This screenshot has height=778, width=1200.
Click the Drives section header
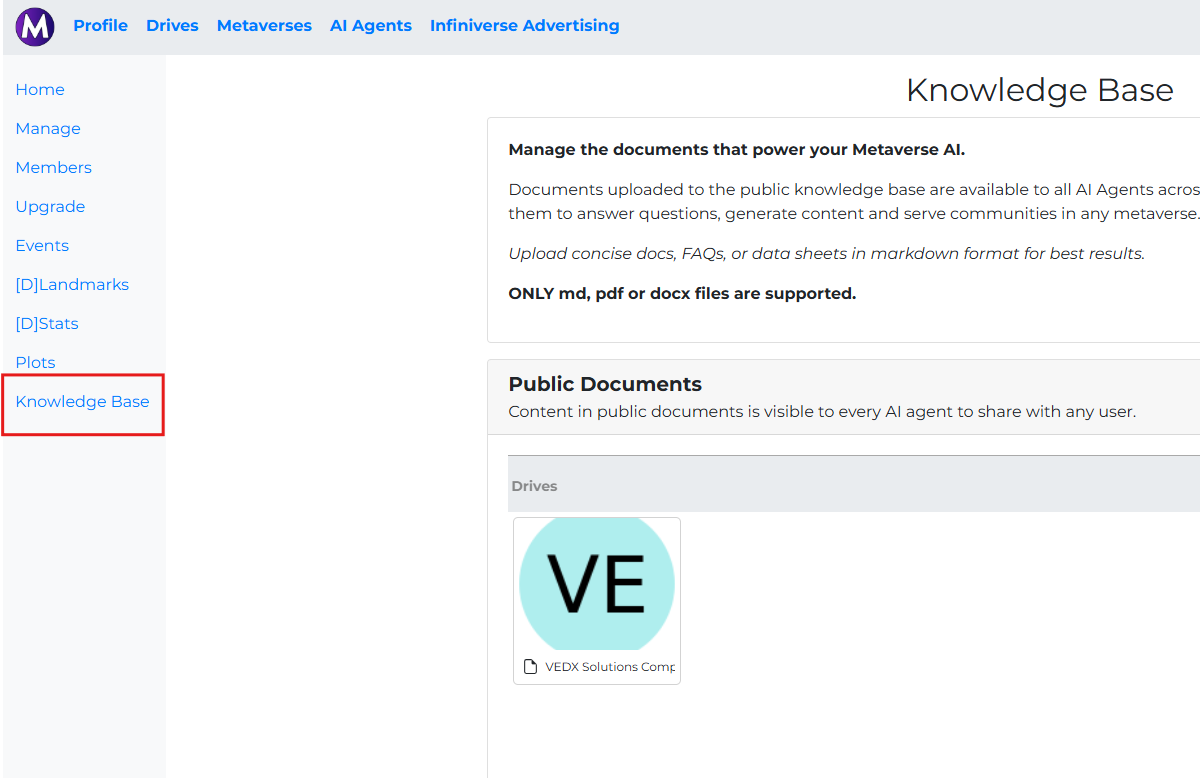(534, 485)
